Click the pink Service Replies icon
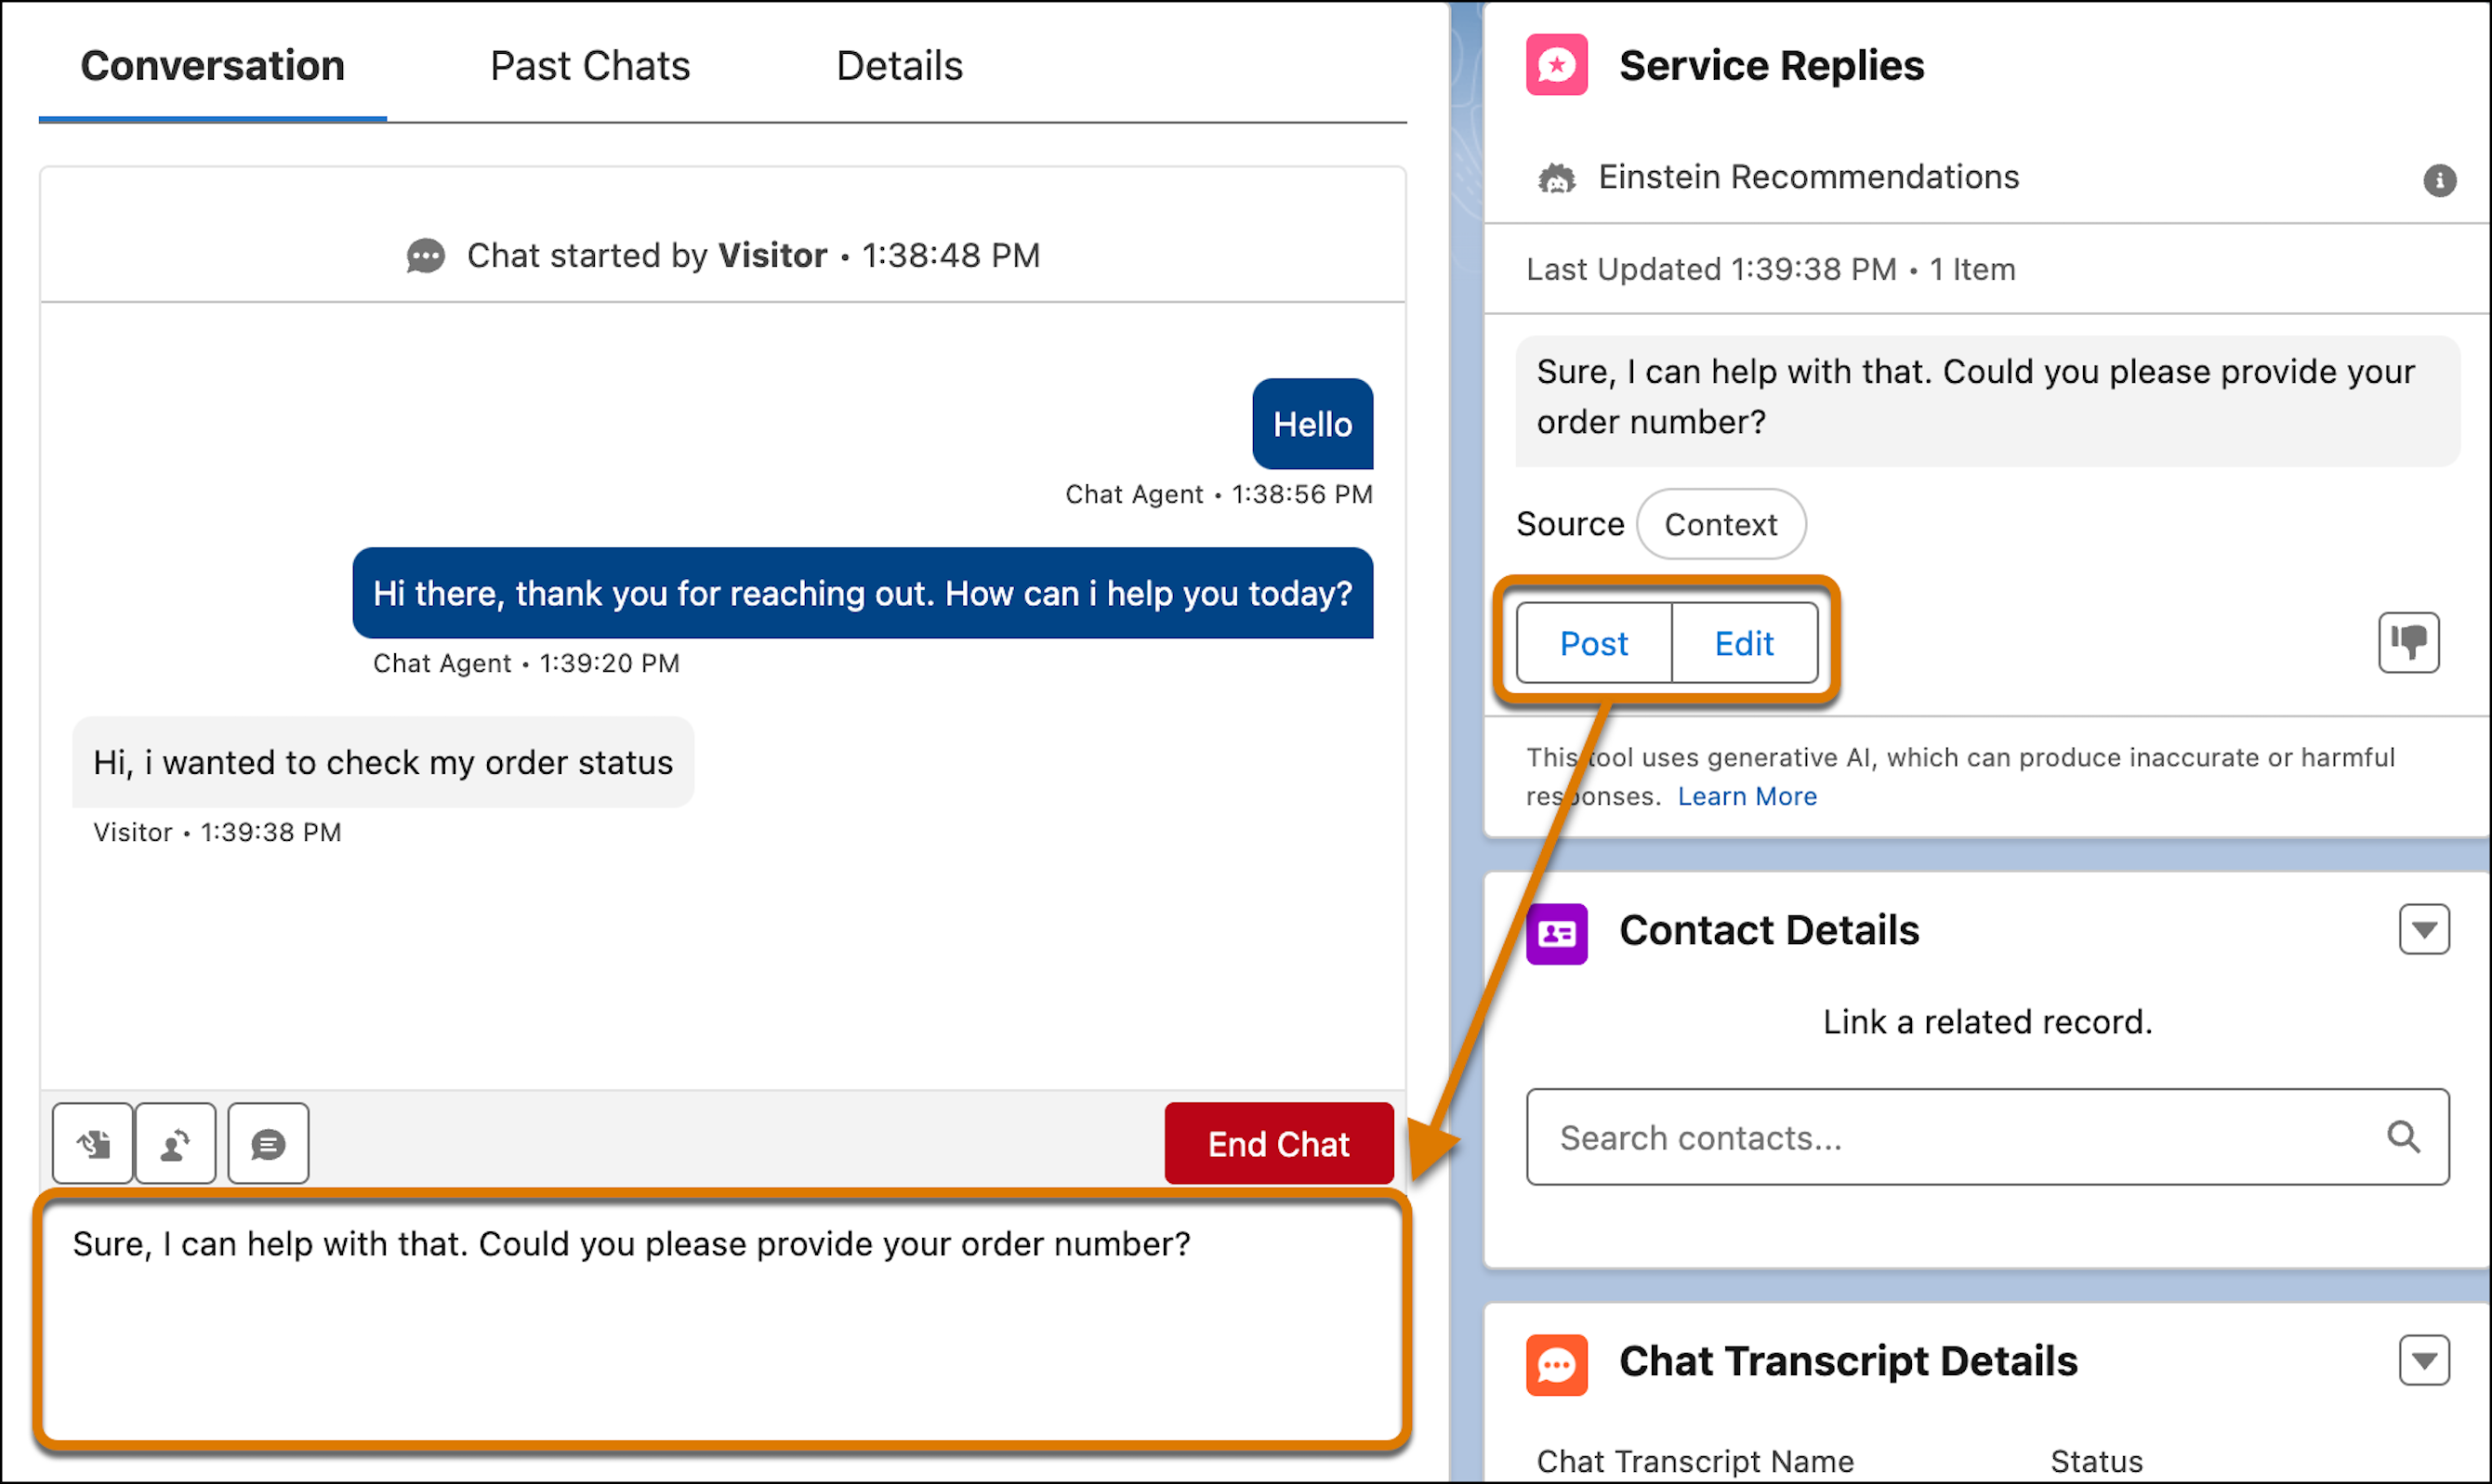Image resolution: width=2492 pixels, height=1484 pixels. pyautogui.click(x=1556, y=65)
